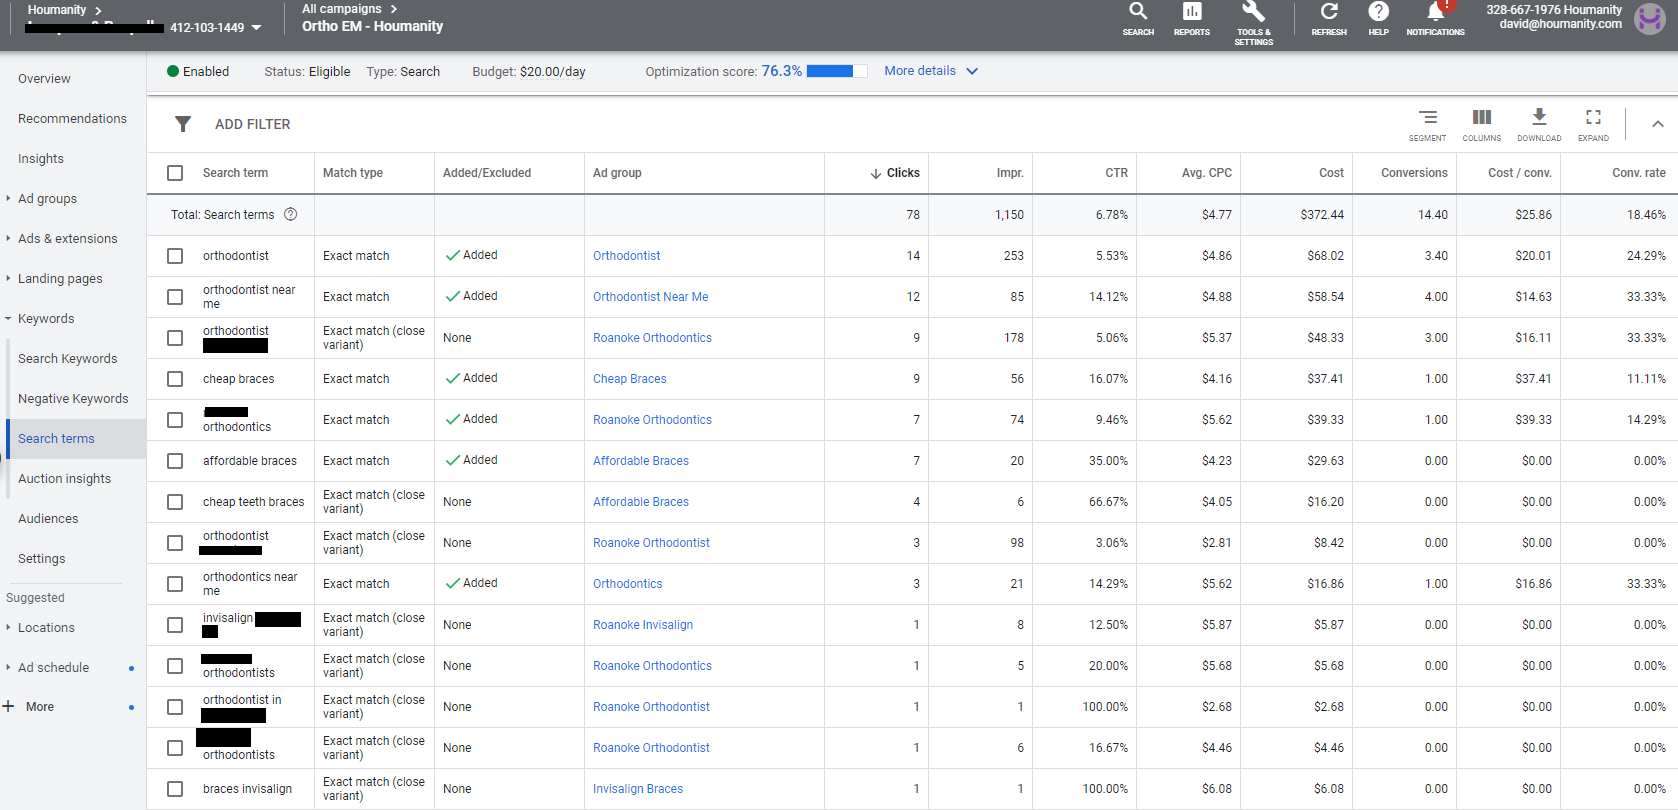Open the Segment icon
The height and width of the screenshot is (810, 1678).
(x=1428, y=117)
